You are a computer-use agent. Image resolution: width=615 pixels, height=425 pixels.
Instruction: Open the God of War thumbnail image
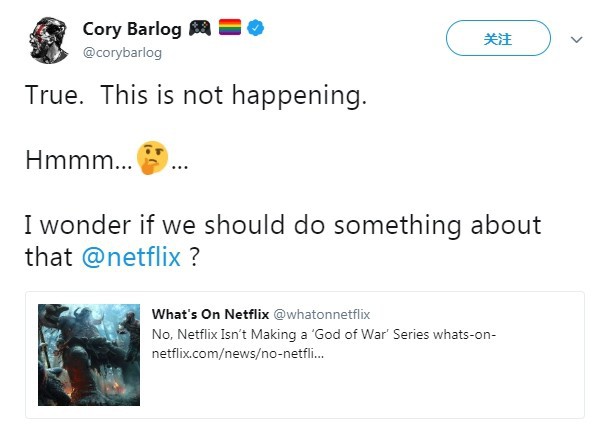click(x=89, y=355)
